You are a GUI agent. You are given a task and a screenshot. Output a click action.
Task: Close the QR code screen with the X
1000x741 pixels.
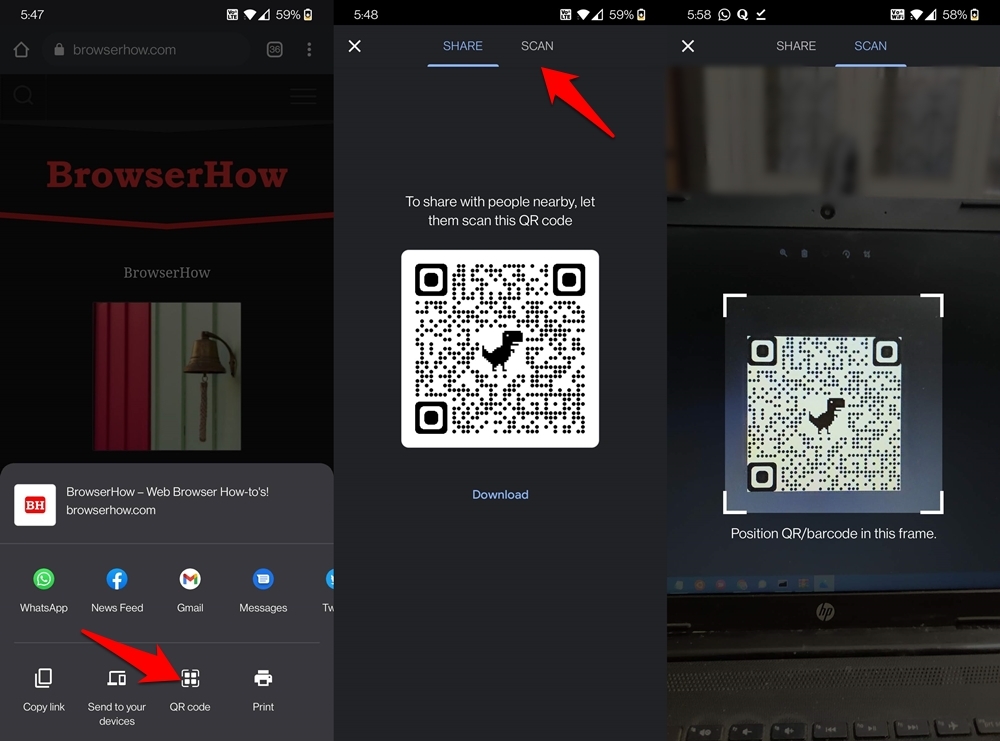(x=355, y=45)
